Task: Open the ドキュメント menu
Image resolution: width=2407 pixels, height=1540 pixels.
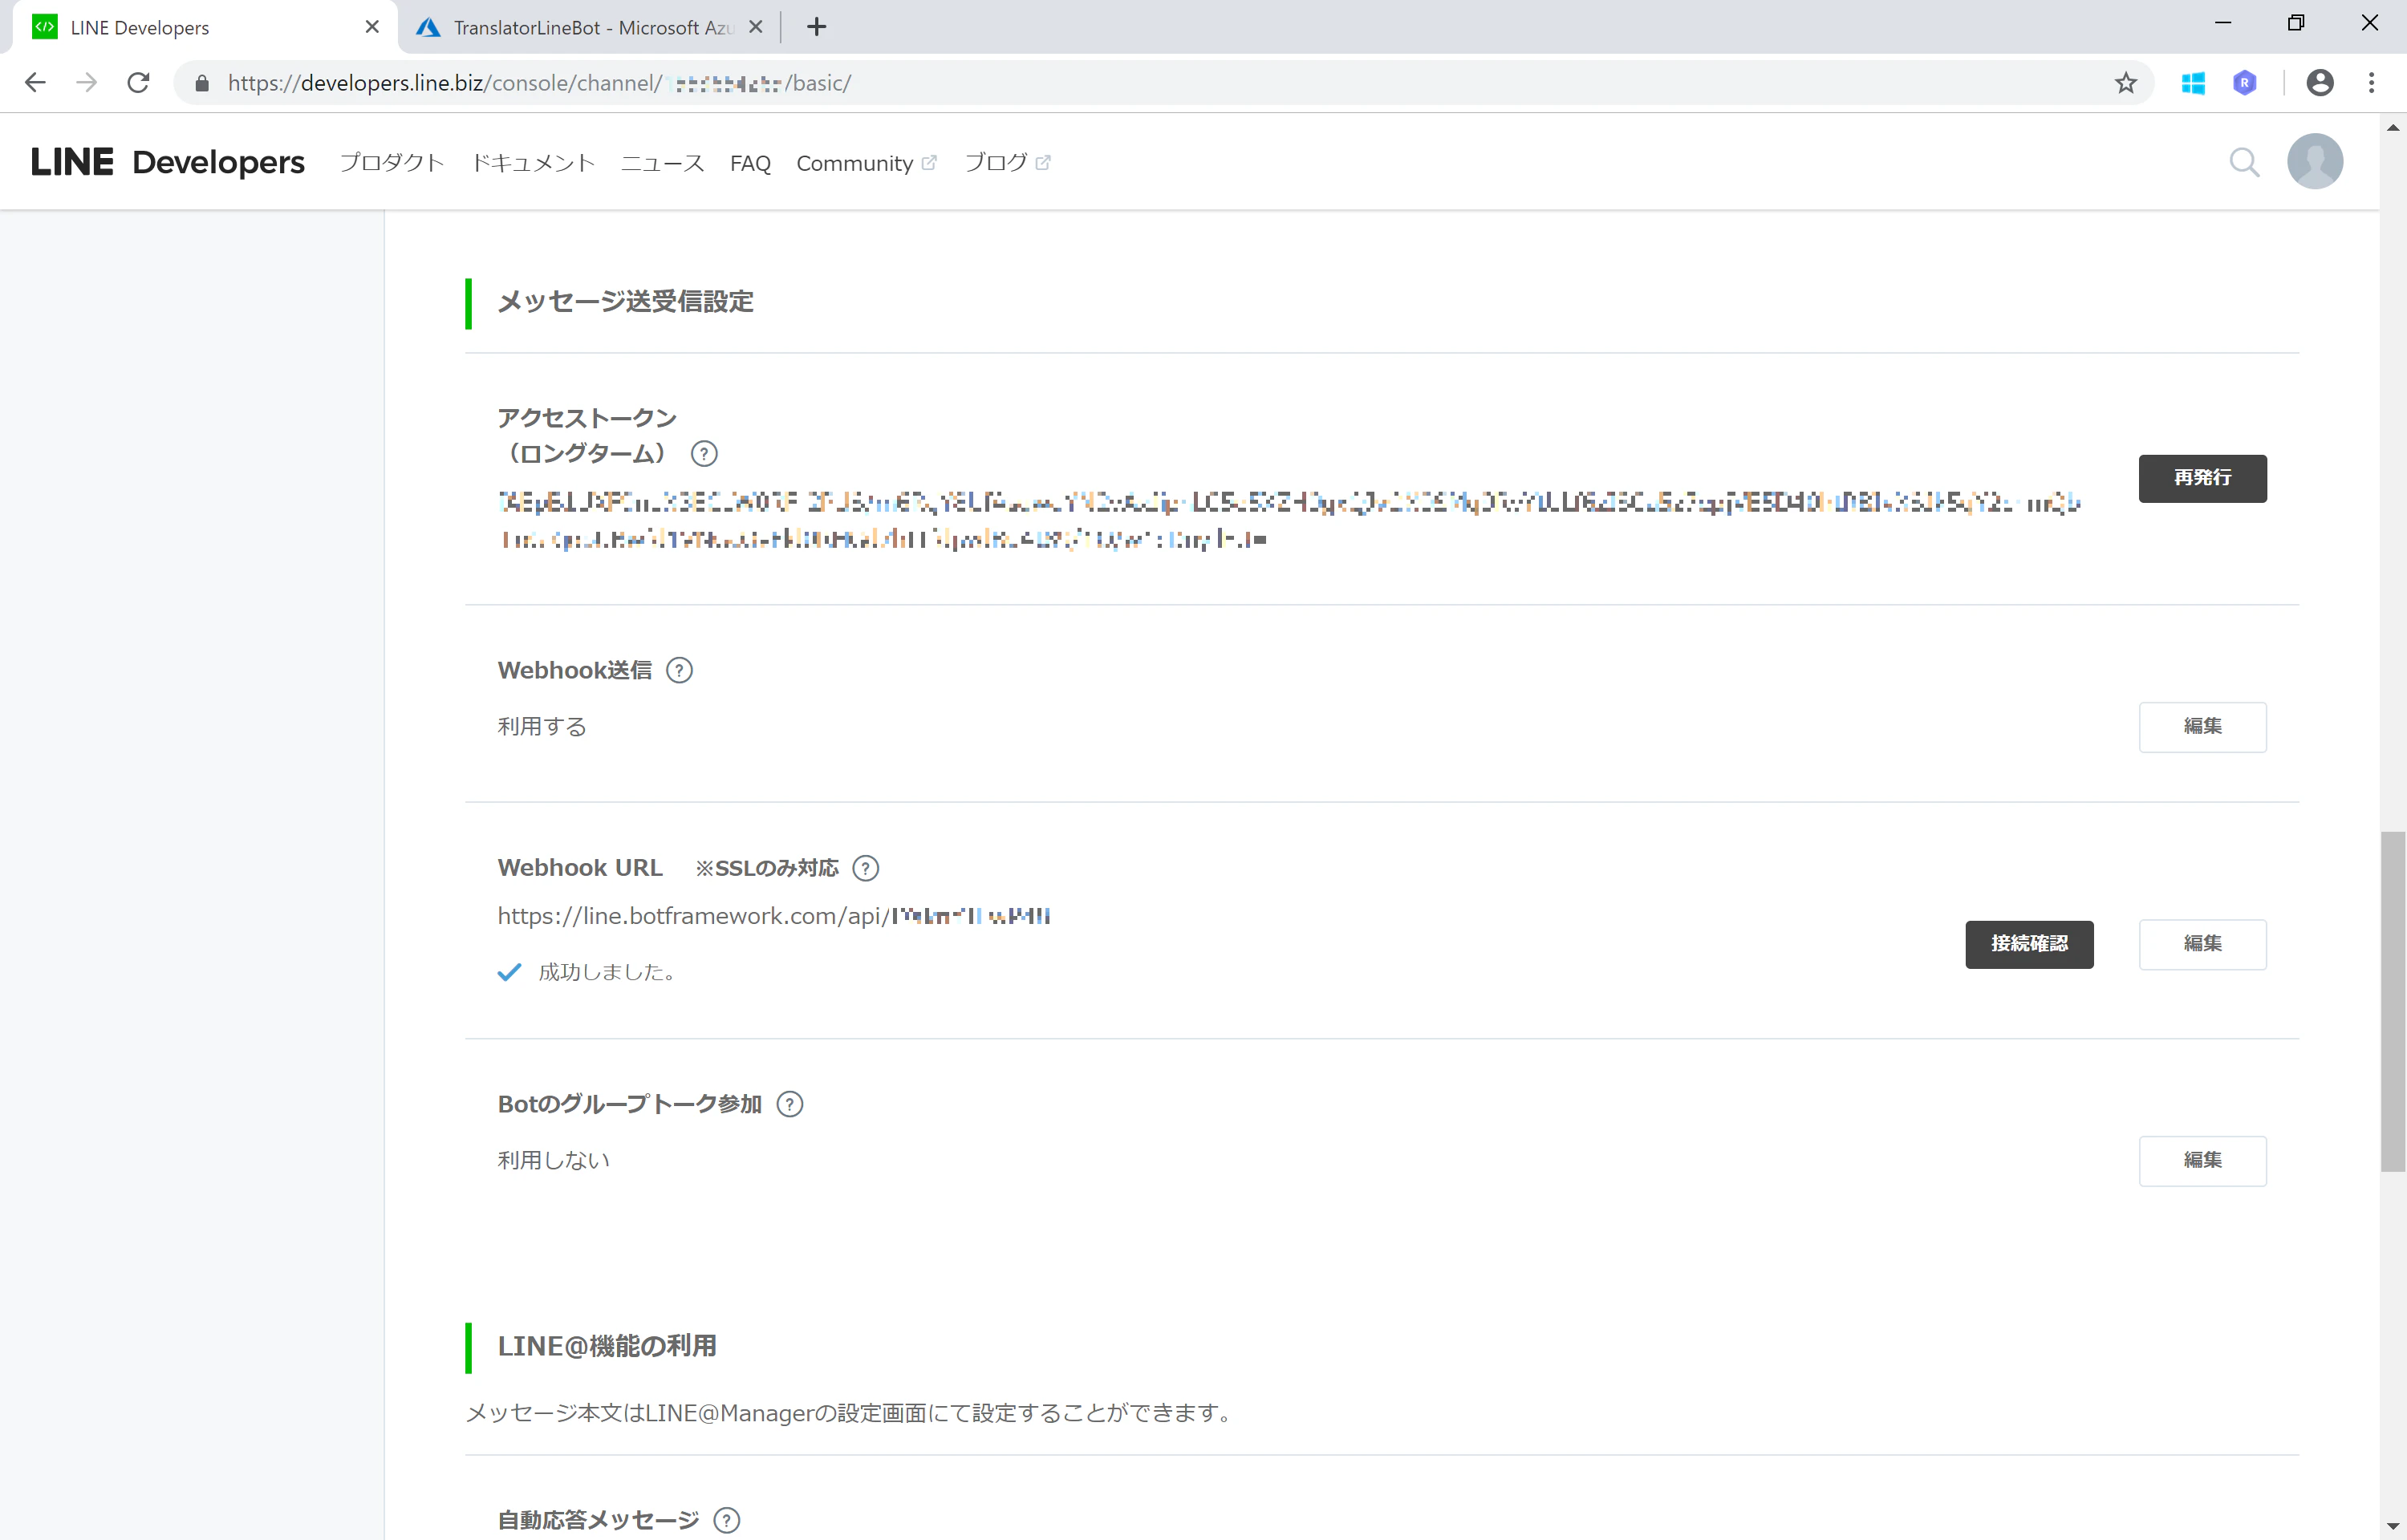Action: click(533, 162)
